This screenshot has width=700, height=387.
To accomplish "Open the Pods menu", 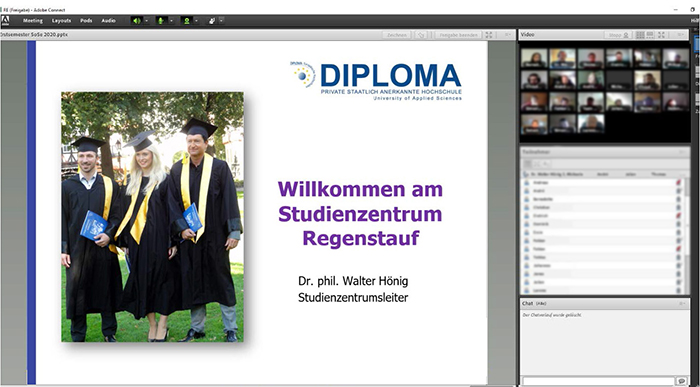I will 86,21.
